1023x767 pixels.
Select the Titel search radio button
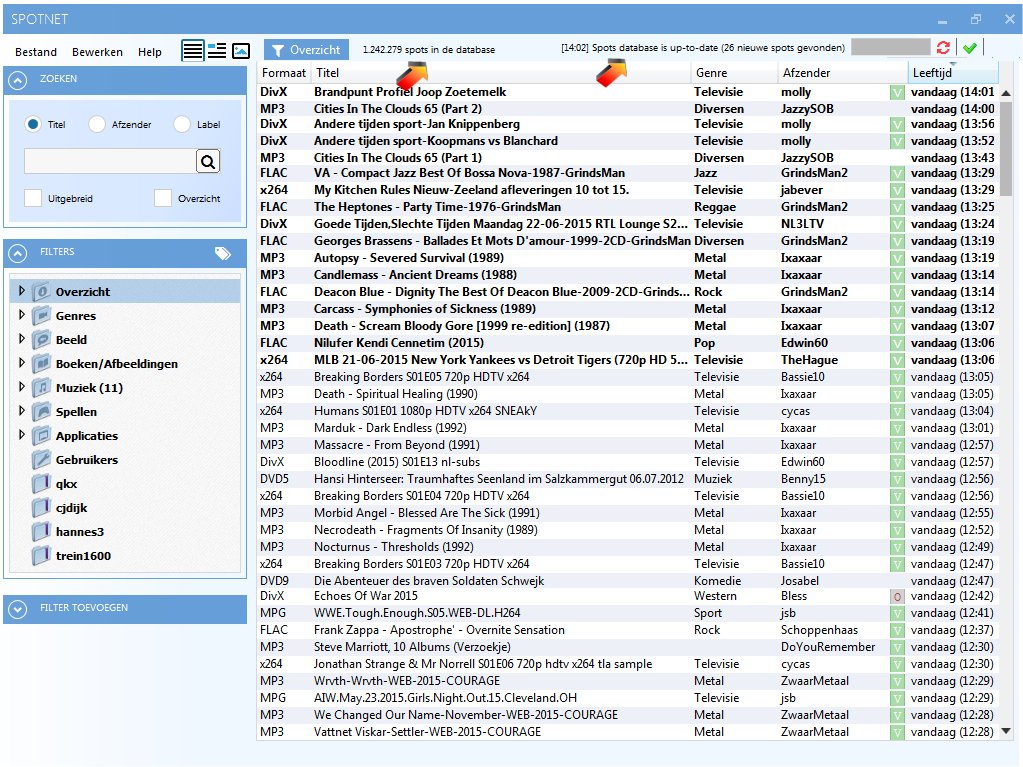33,123
